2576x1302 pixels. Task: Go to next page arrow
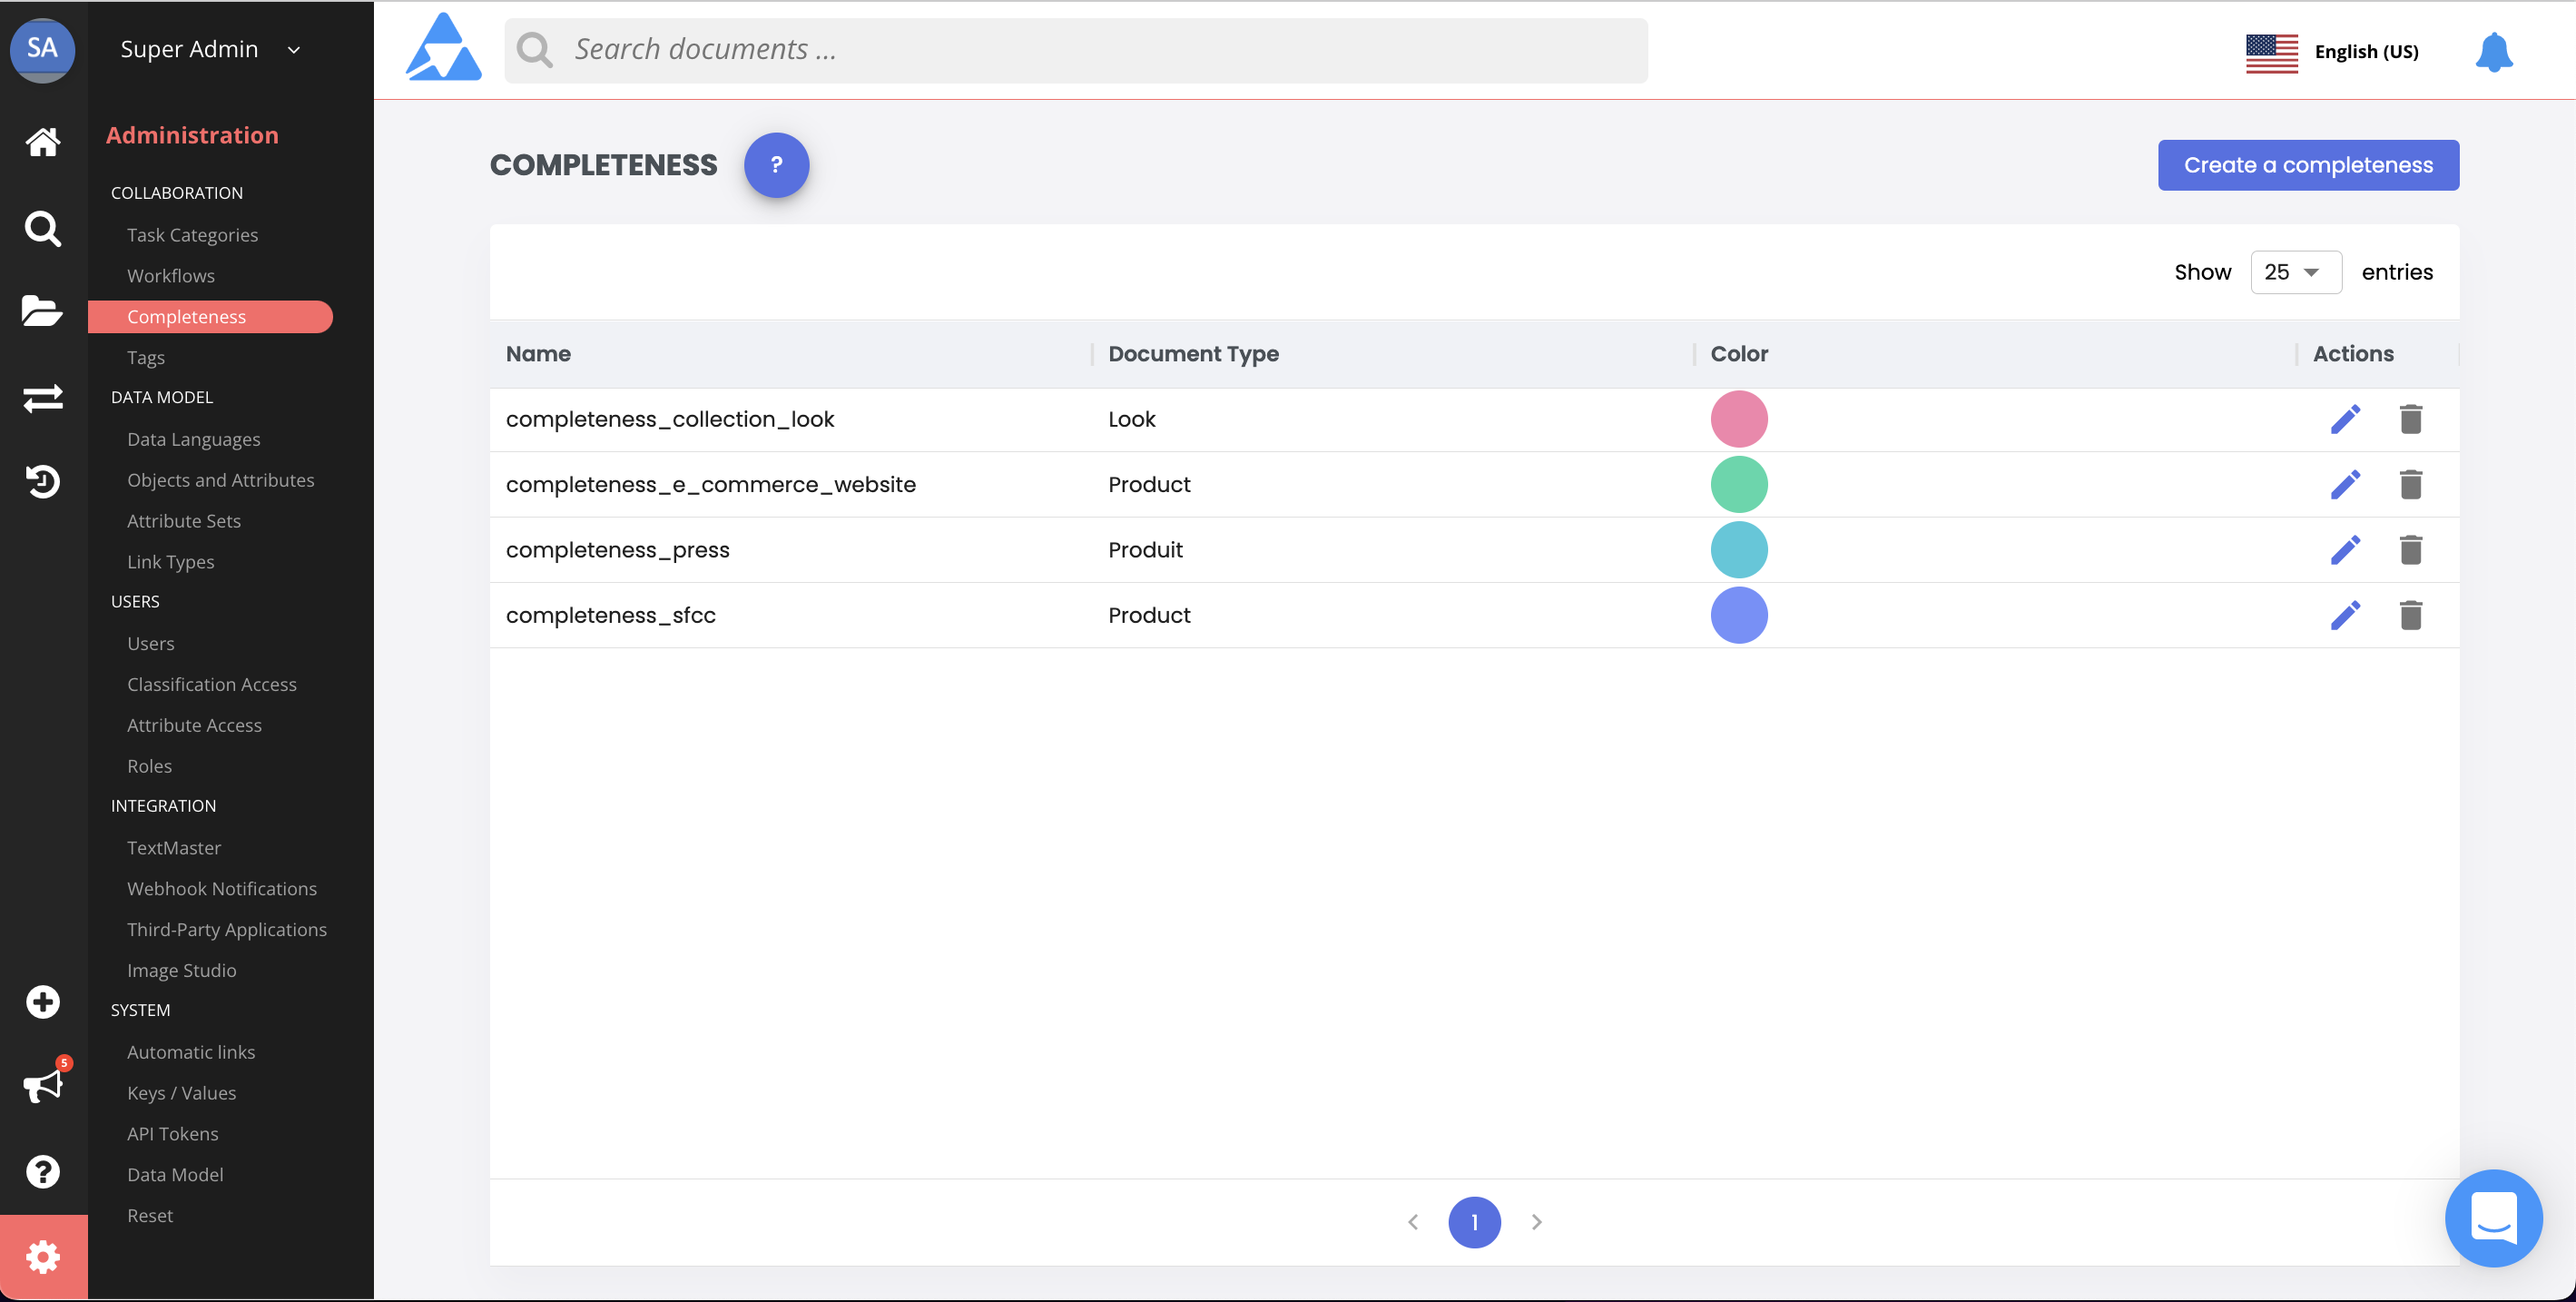point(1537,1222)
